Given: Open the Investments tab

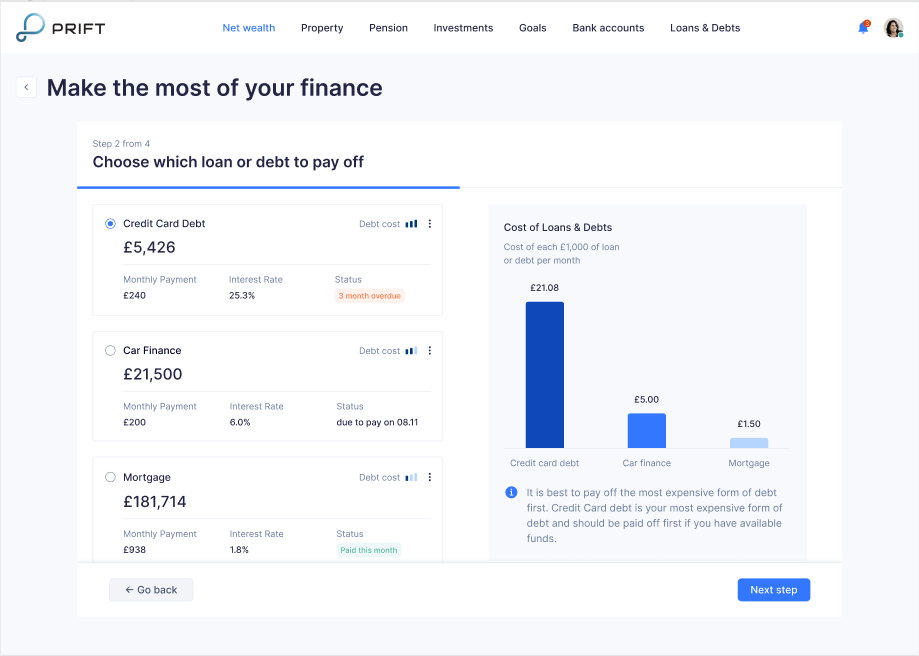Looking at the screenshot, I should tap(463, 28).
